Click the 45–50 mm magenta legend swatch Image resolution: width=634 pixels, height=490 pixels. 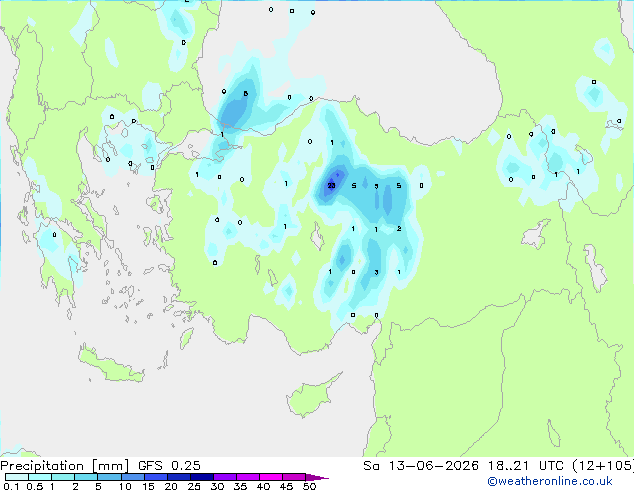pos(294,477)
